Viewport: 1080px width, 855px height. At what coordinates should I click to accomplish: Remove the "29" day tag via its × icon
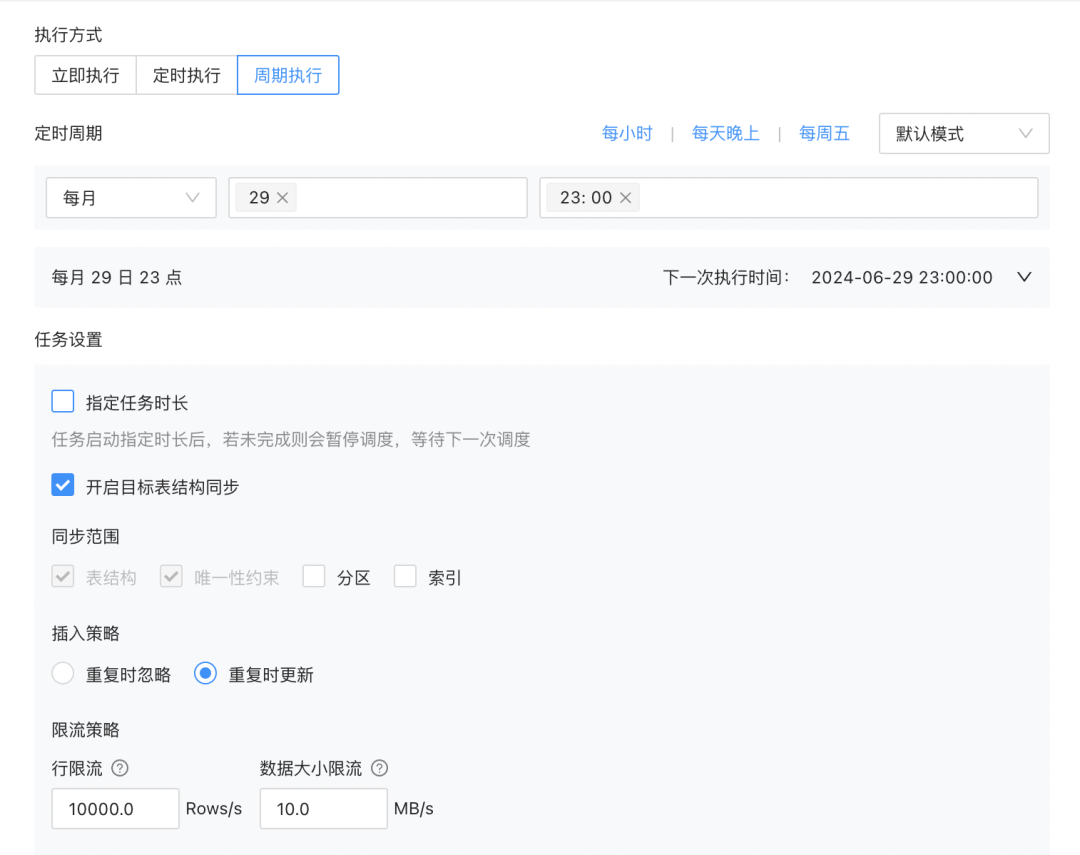[283, 197]
